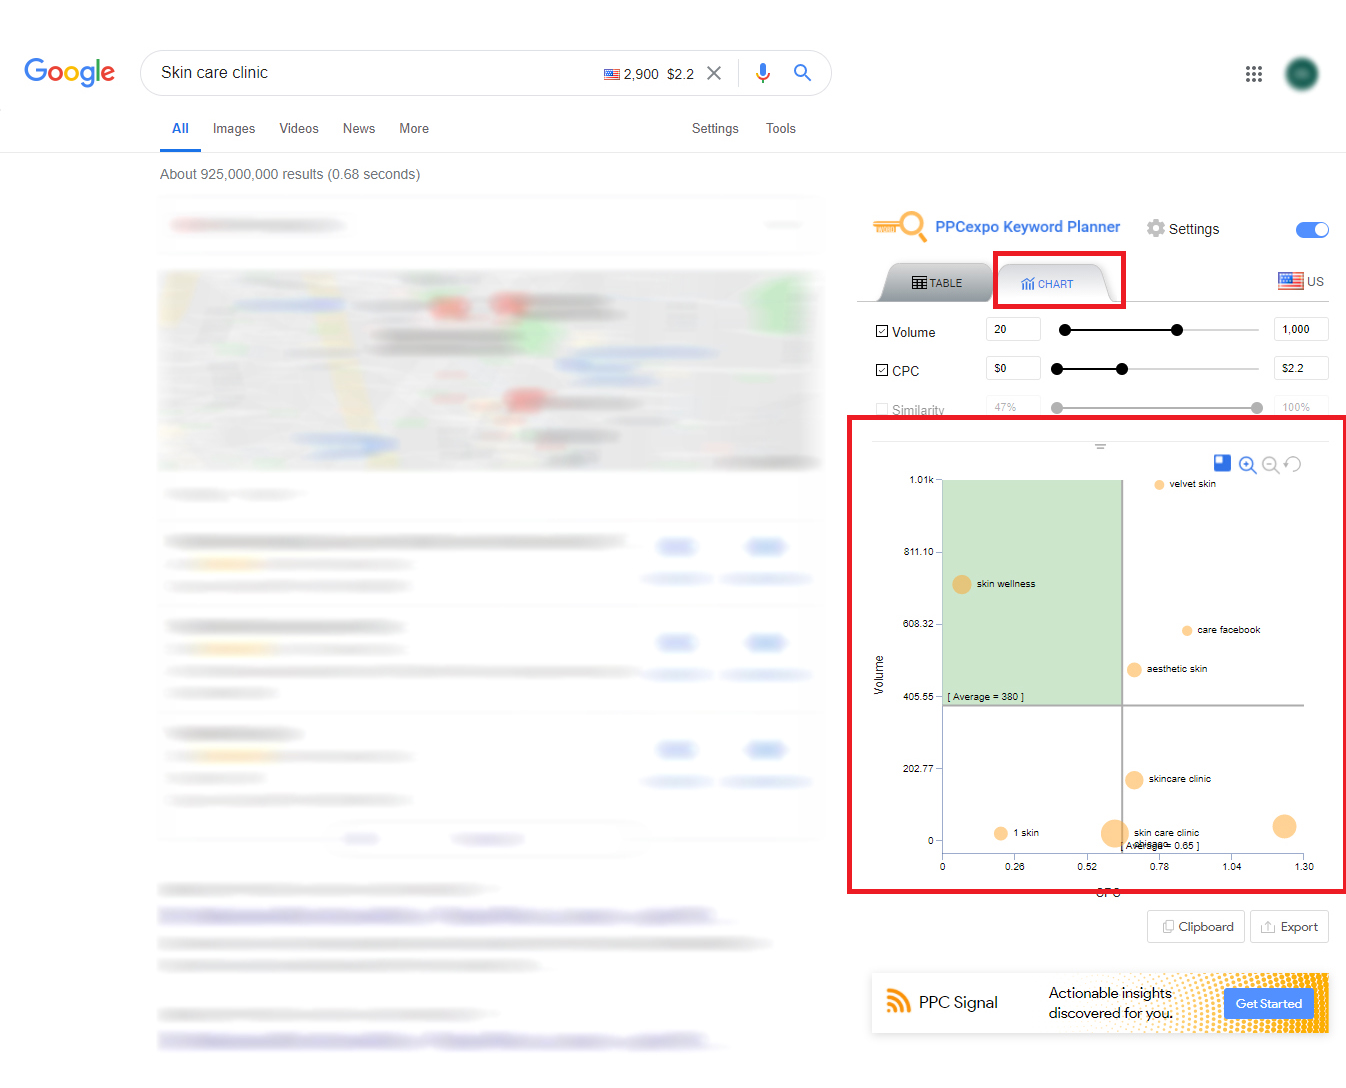Open the Images results tab
The width and height of the screenshot is (1346, 1088).
click(x=234, y=129)
